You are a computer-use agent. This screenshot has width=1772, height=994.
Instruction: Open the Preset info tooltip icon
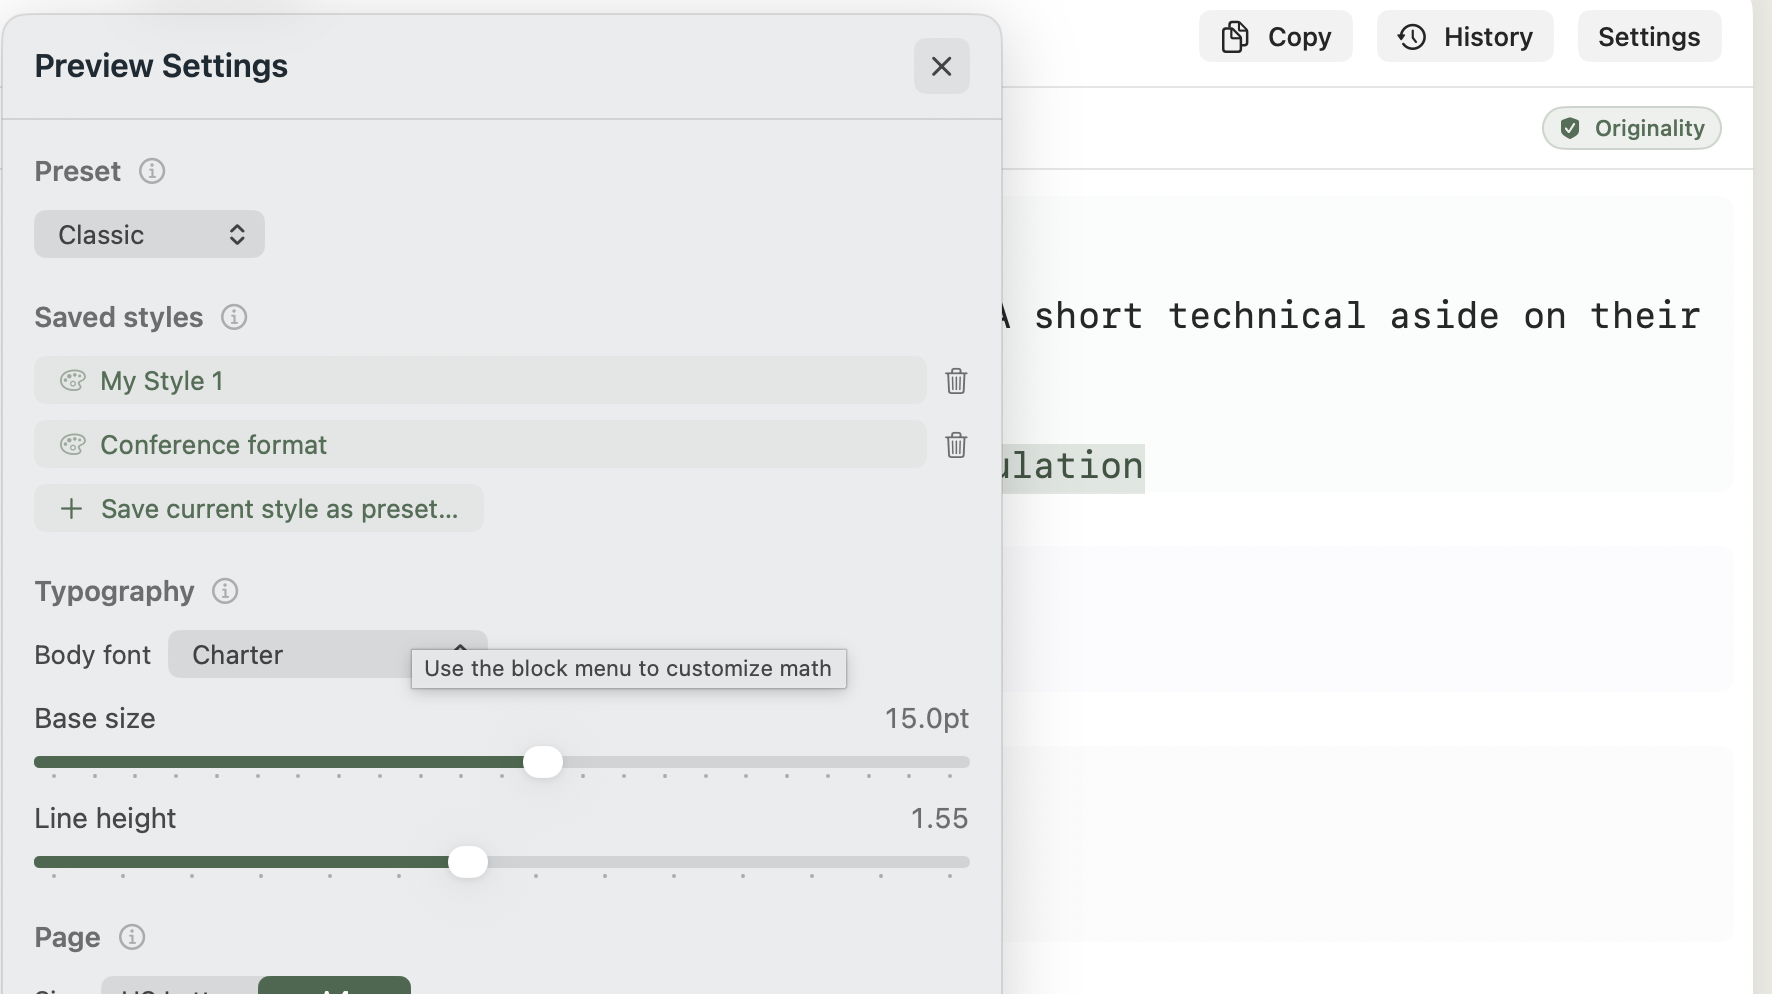(152, 171)
